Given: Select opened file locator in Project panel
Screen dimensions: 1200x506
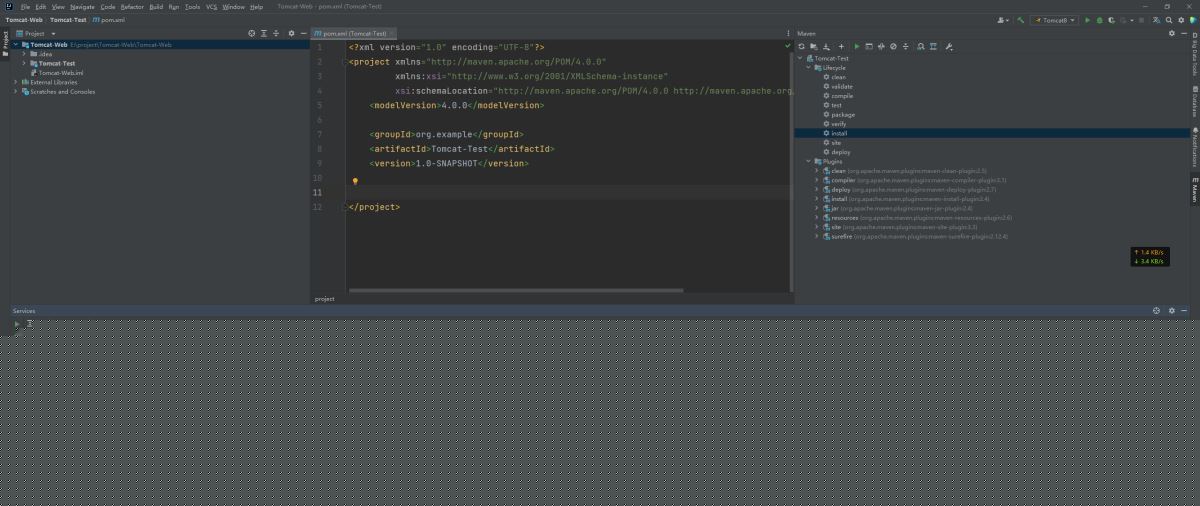Looking at the screenshot, I should [252, 33].
